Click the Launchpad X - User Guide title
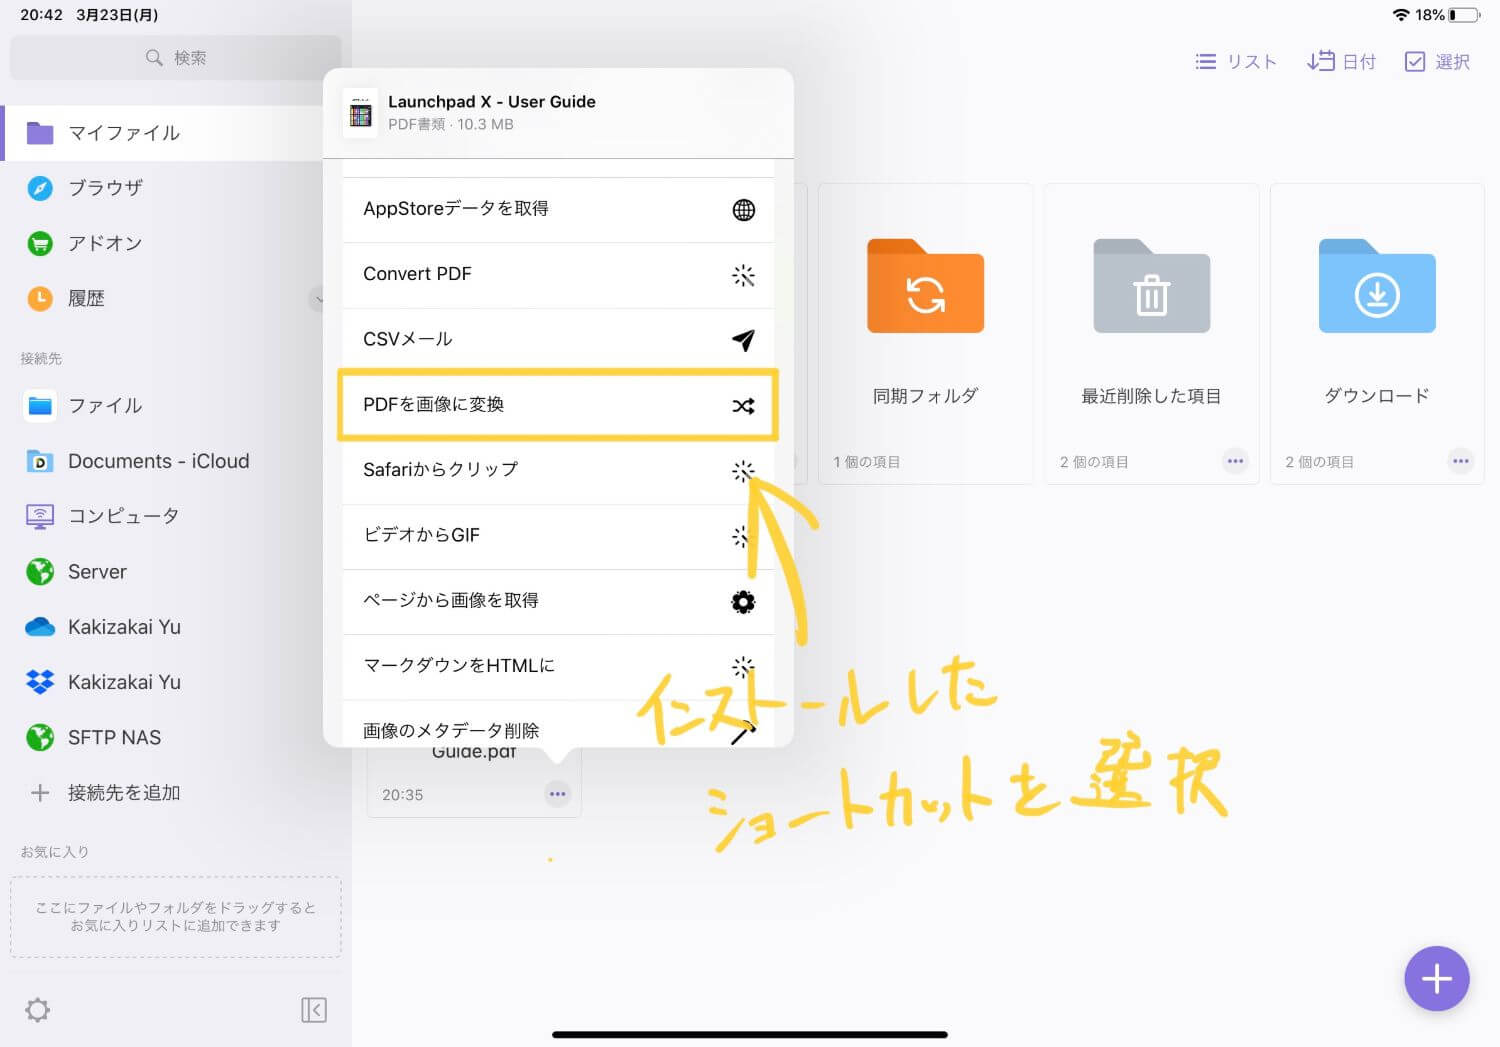 [x=492, y=102]
